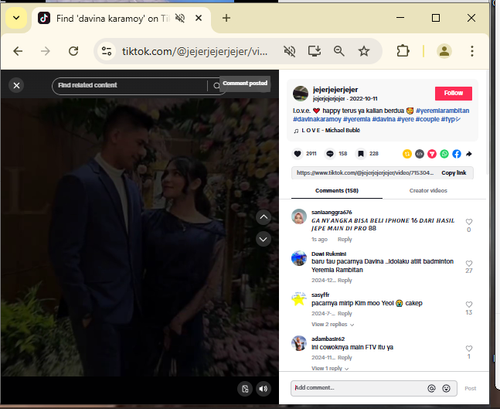
Task: Install app icon in address bar
Action: click(314, 51)
